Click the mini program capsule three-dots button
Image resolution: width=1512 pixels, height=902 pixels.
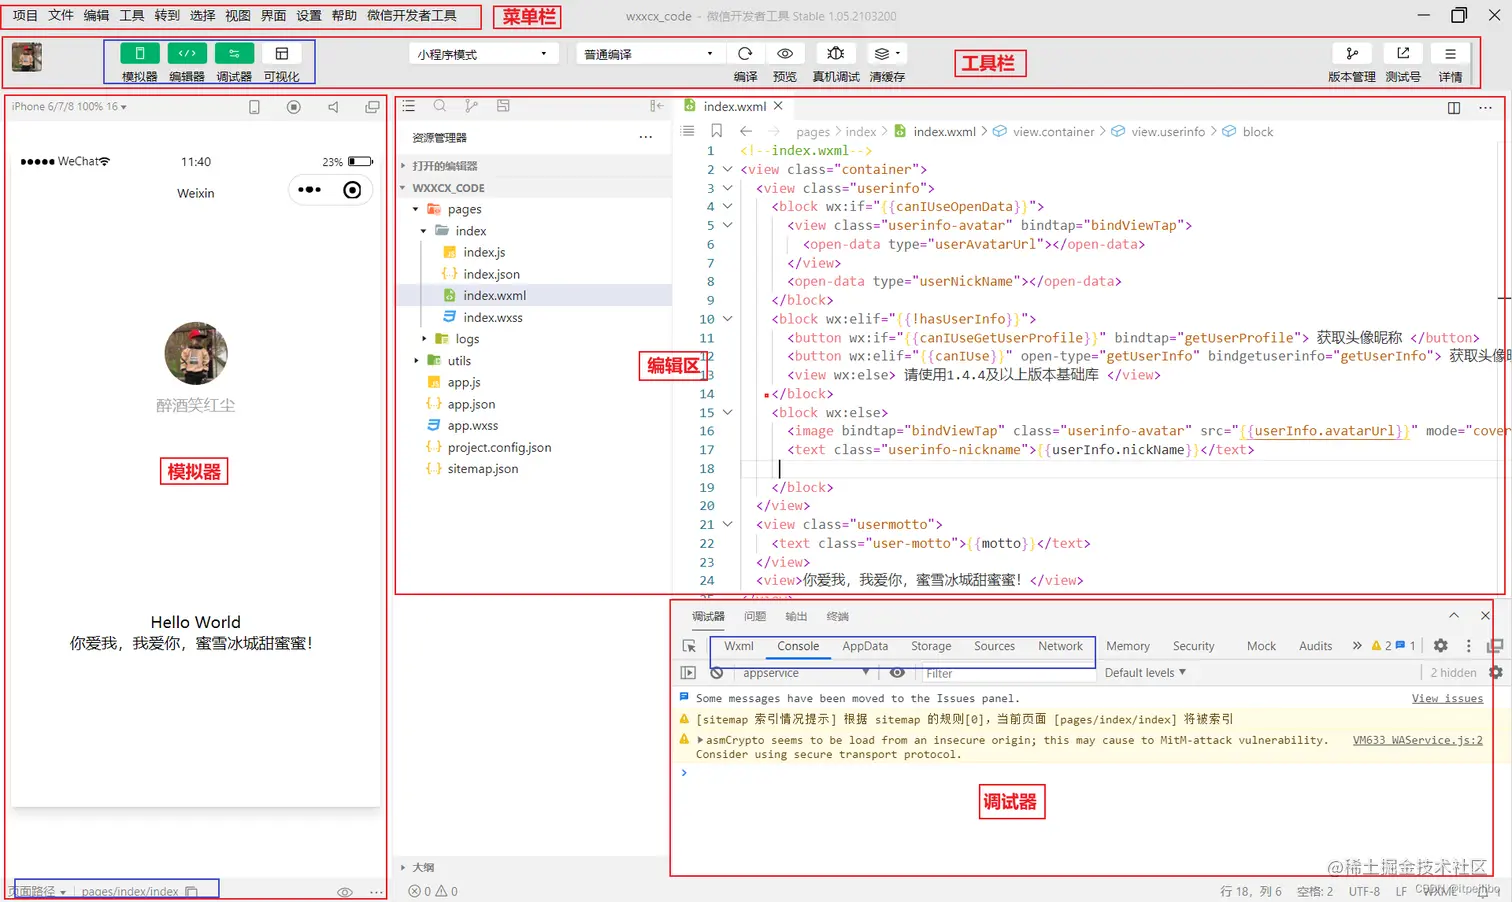pyautogui.click(x=309, y=190)
